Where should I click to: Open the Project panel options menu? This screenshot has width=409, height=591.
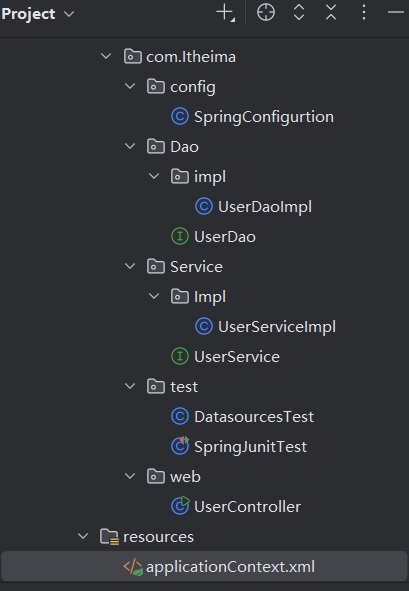tap(364, 12)
